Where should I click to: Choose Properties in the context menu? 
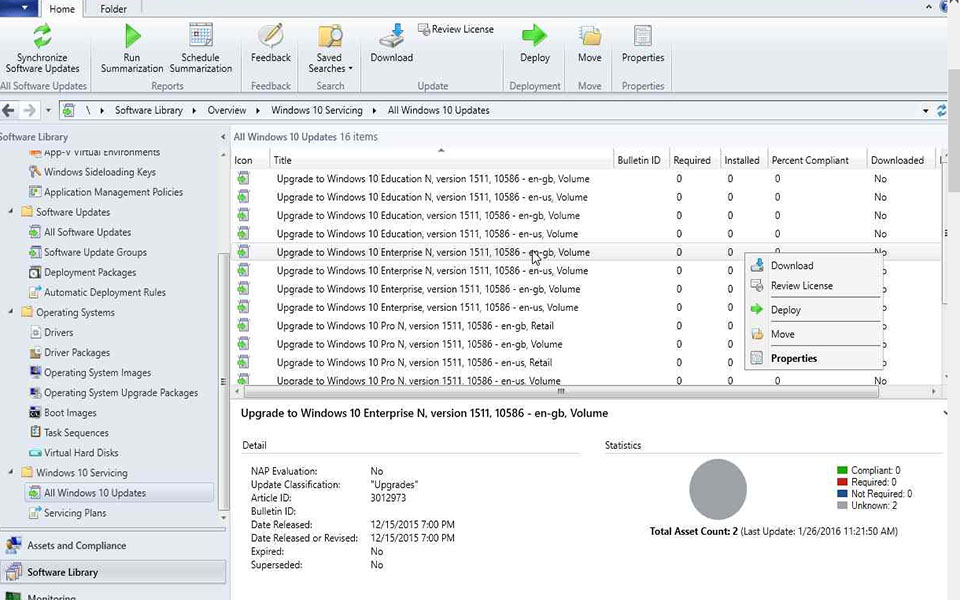[x=814, y=358]
